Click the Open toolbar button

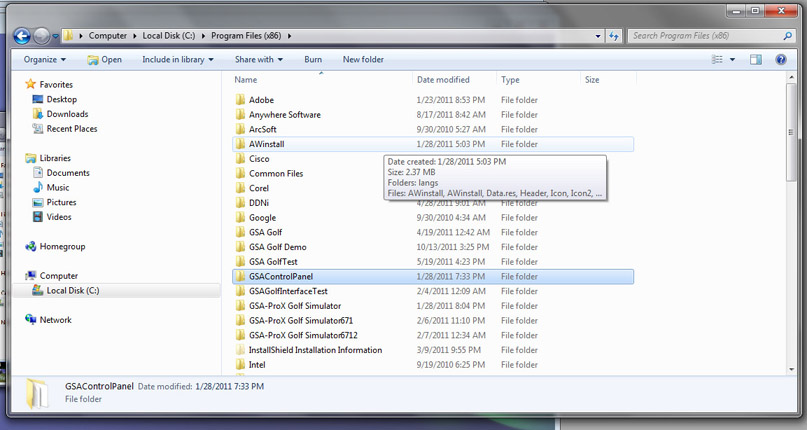point(104,60)
